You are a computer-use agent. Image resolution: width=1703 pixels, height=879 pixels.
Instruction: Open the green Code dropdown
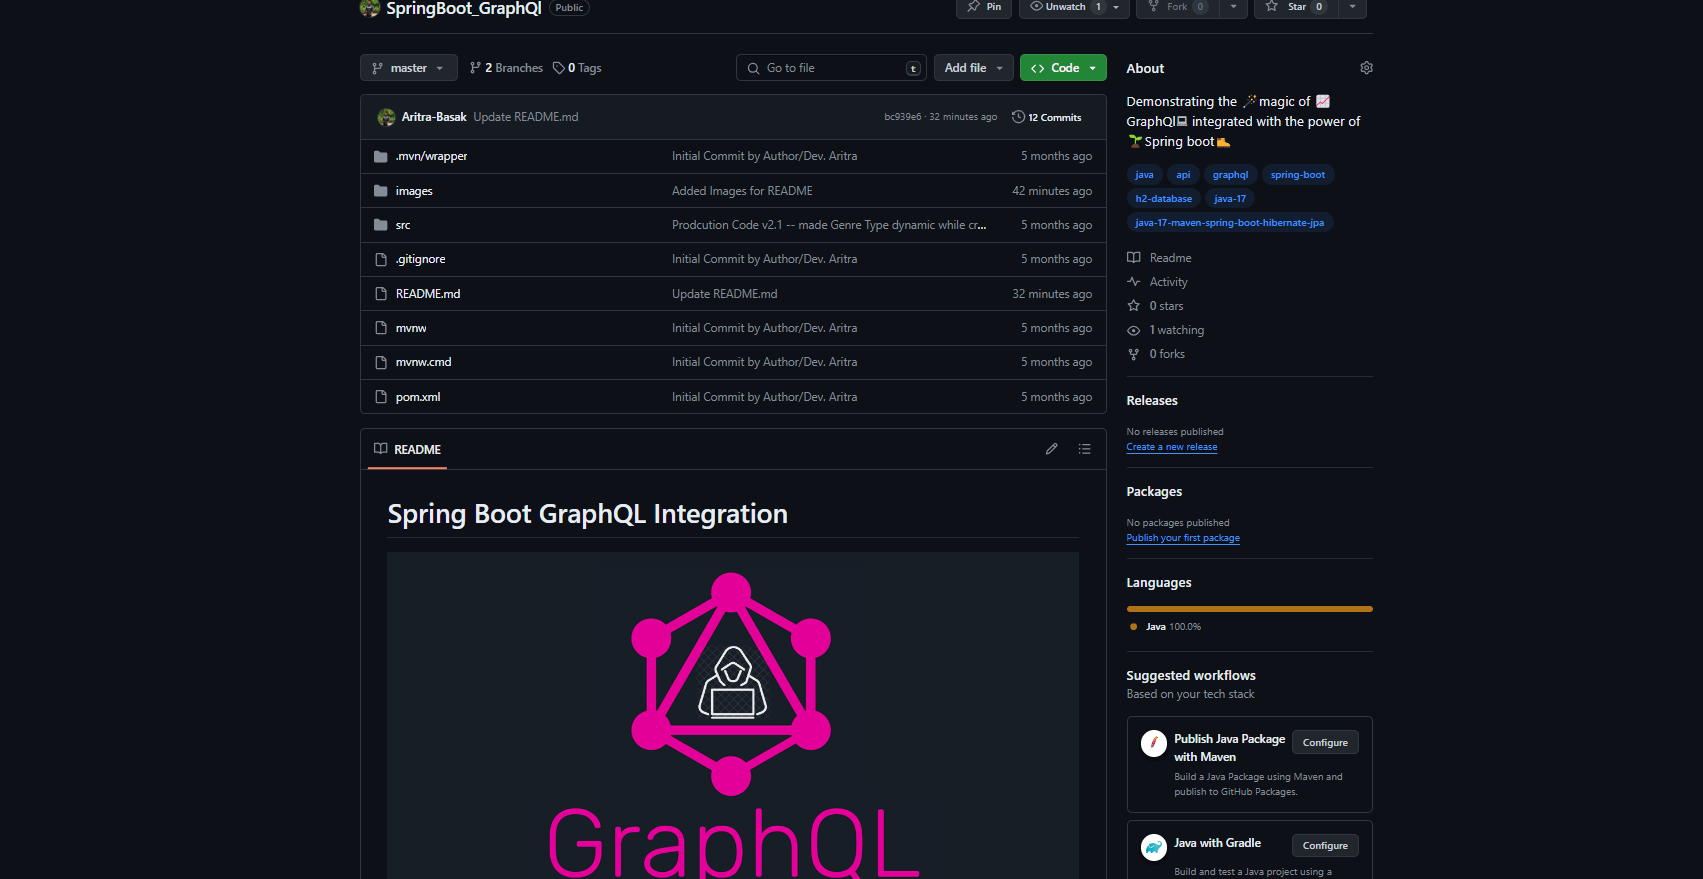pyautogui.click(x=1063, y=68)
